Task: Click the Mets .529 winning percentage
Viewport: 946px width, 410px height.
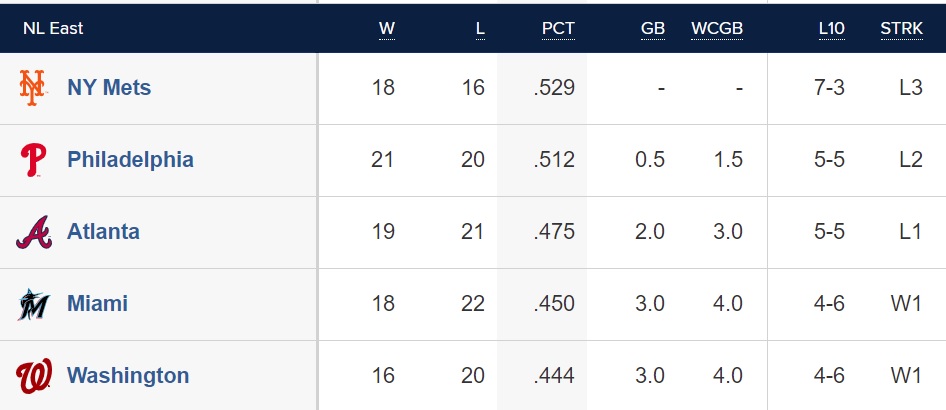Action: [x=554, y=88]
